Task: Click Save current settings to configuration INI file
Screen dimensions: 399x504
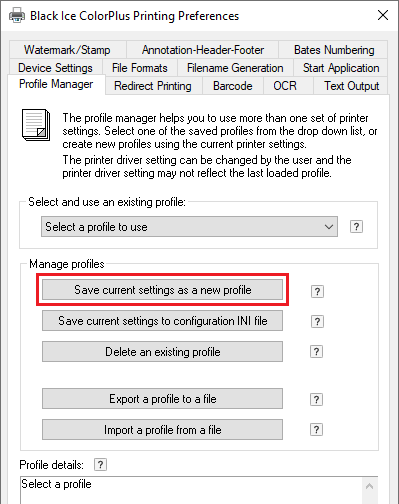Action: point(162,321)
